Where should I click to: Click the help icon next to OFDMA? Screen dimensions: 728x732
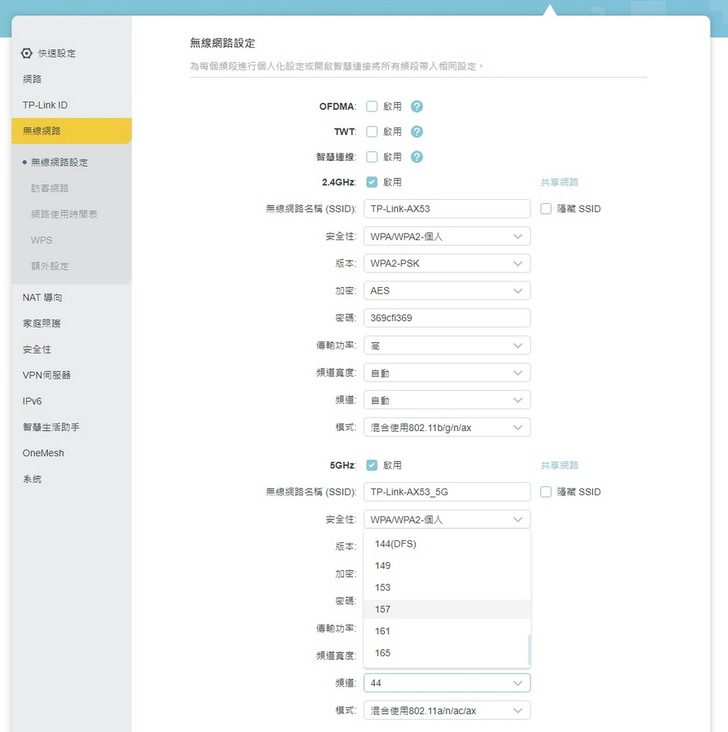click(417, 106)
